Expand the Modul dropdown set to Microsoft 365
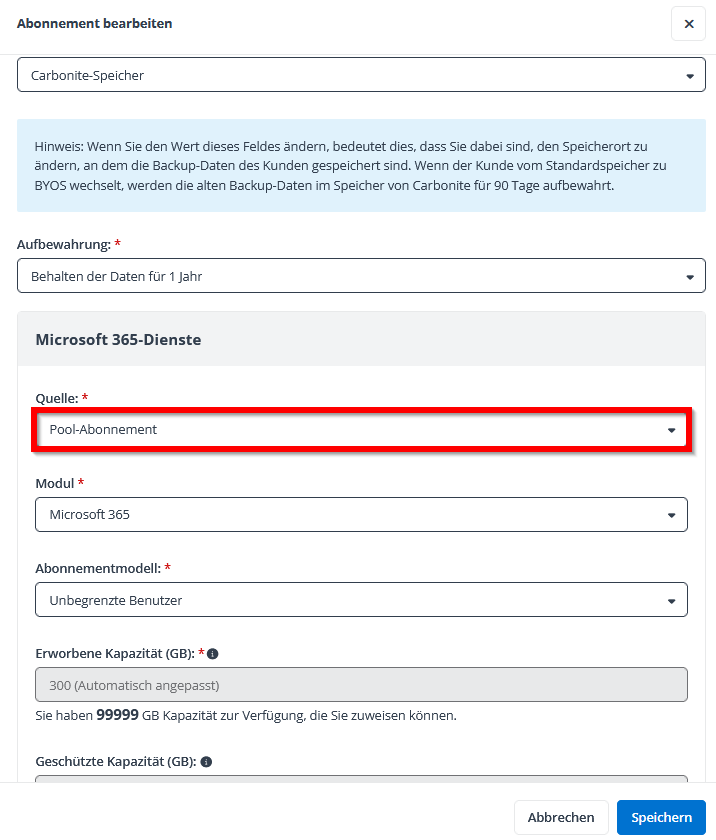This screenshot has height=840, width=716. coord(361,515)
